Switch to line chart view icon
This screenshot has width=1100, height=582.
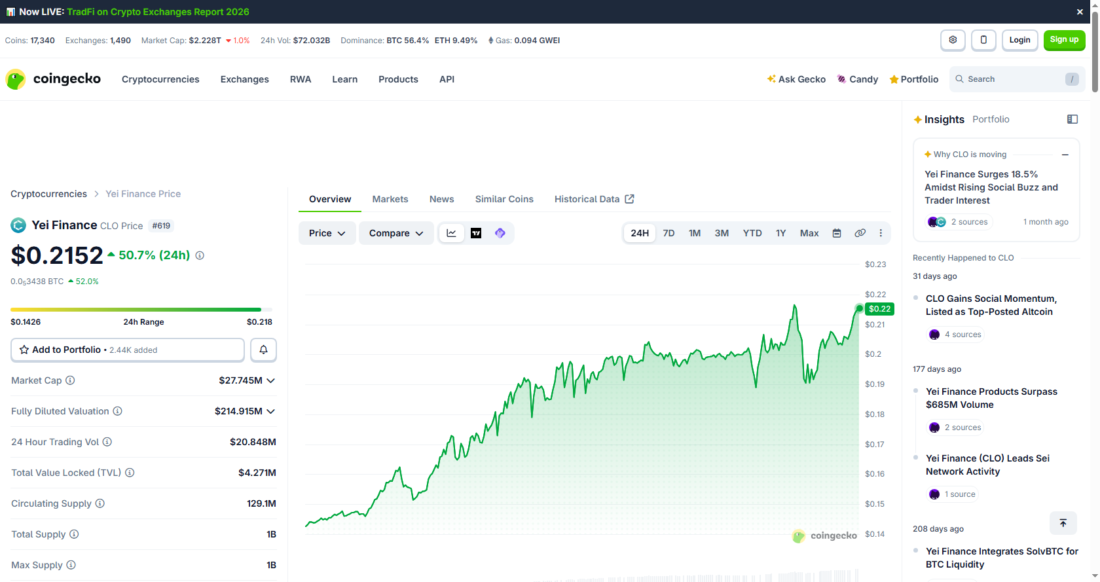pos(451,234)
